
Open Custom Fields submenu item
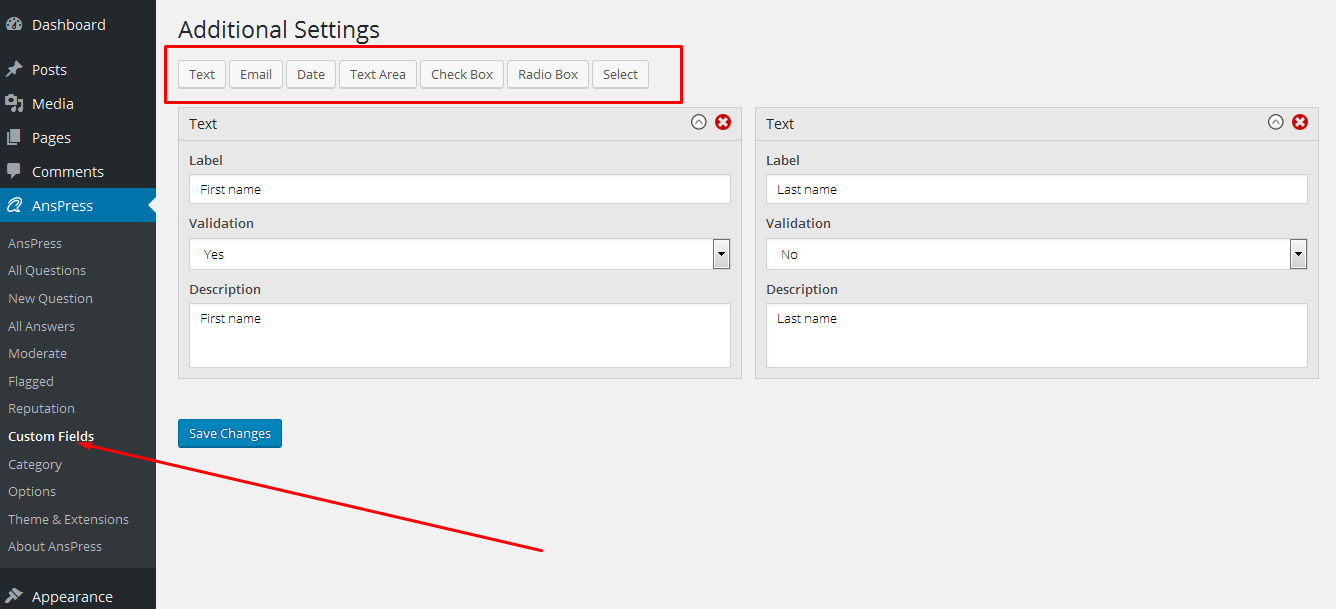coord(51,436)
